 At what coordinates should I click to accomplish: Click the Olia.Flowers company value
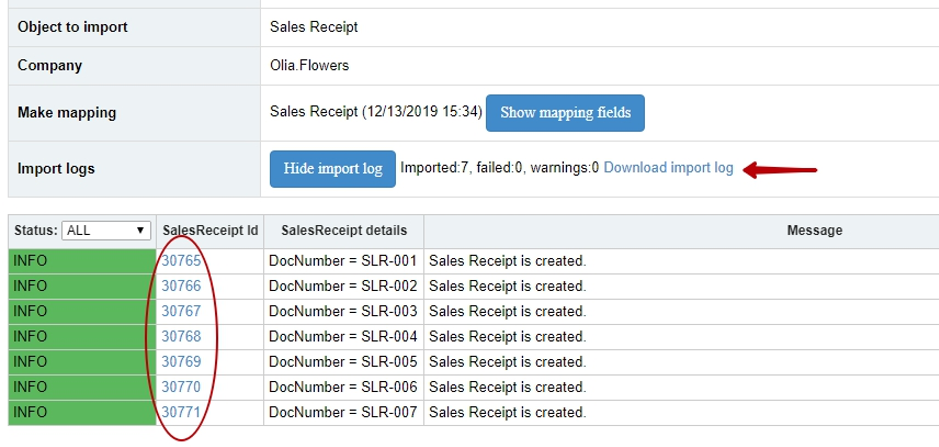coord(309,65)
